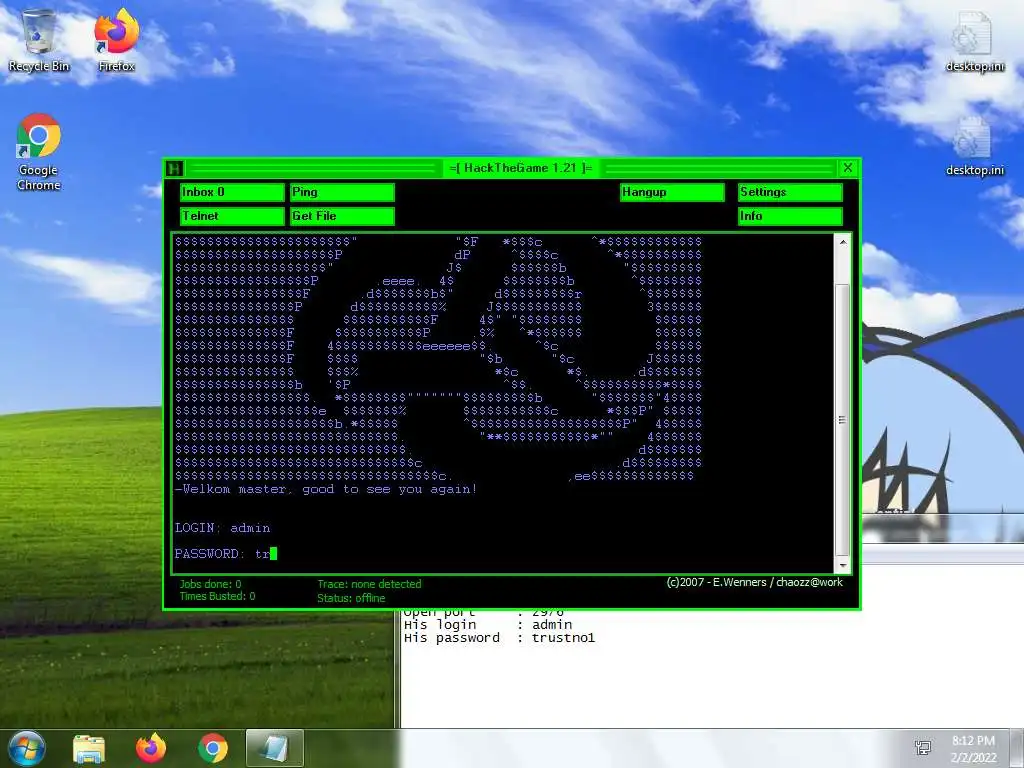Select the upper desktop.ini file icon
This screenshot has width=1024, height=768.
[x=974, y=40]
